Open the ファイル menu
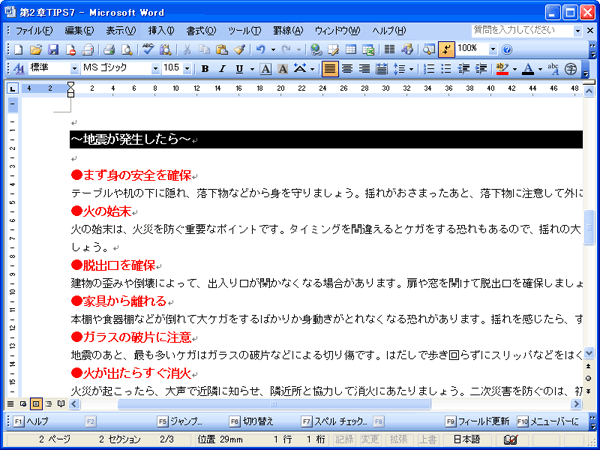This screenshot has width=600, height=450. point(34,31)
